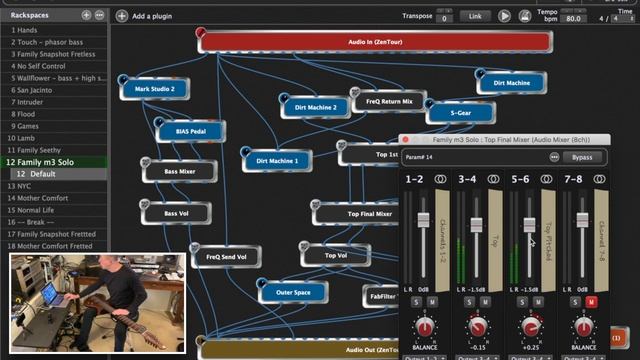Mute mixer channel 3-4
The width and height of the screenshot is (640, 360).
pyautogui.click(x=485, y=302)
